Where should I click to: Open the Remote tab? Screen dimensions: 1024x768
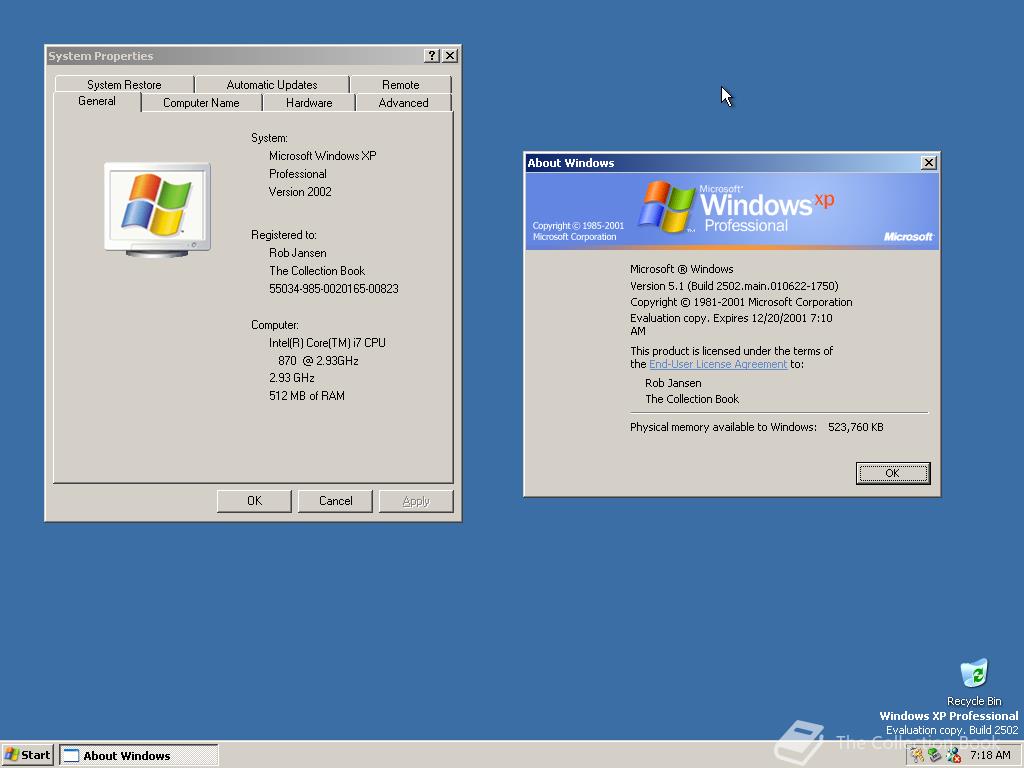pos(400,84)
